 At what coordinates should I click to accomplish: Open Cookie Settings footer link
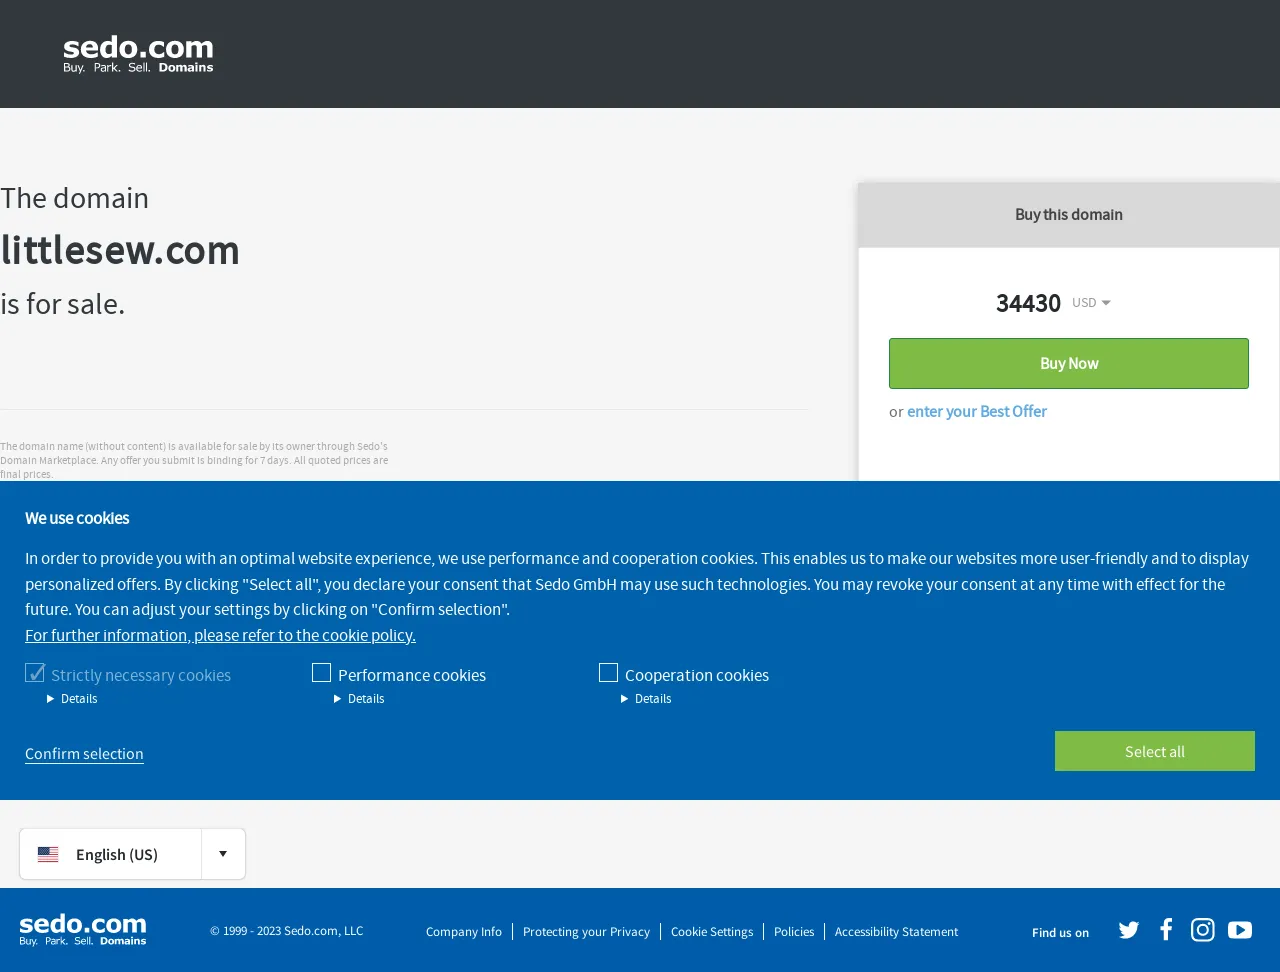(712, 932)
